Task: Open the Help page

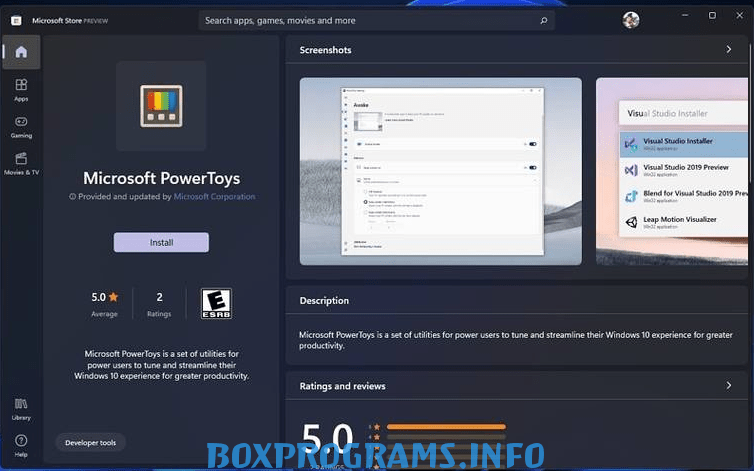Action: 21,446
